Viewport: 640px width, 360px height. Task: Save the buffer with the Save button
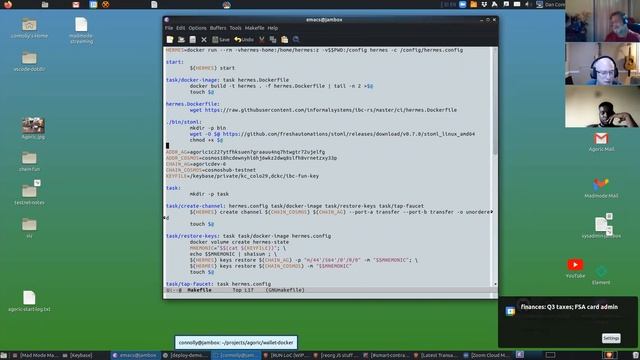(221, 40)
